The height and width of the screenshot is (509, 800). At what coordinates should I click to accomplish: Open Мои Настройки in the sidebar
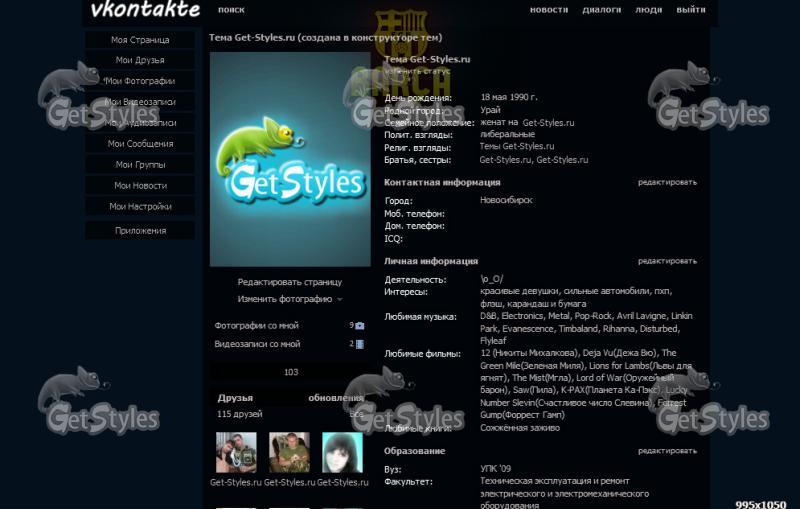[x=140, y=207]
